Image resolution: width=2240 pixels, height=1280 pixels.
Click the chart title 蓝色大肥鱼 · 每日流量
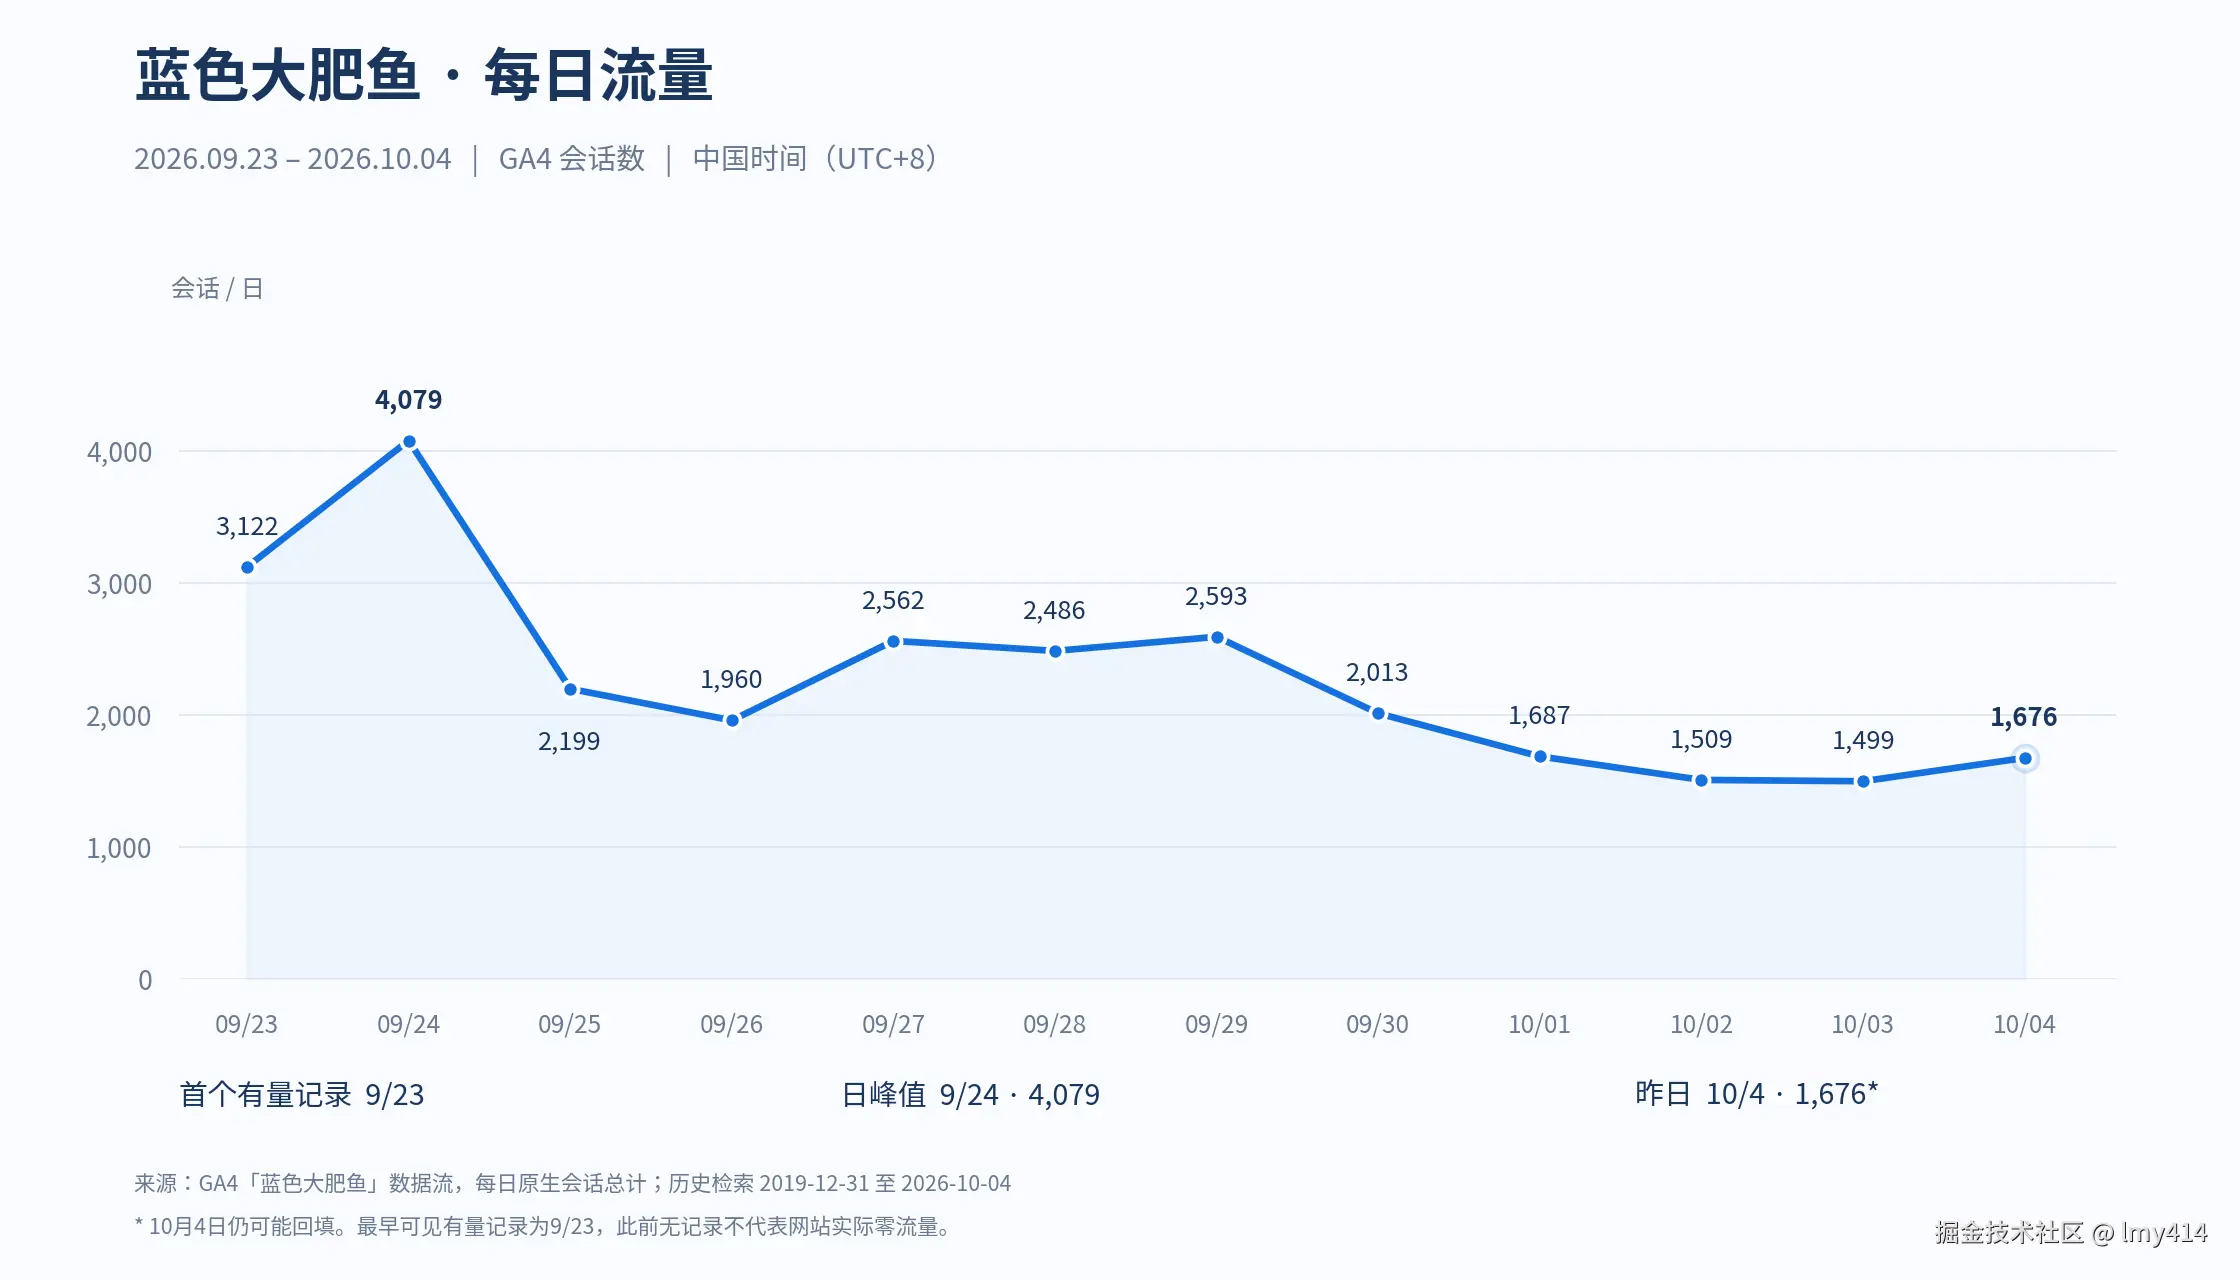click(x=424, y=75)
